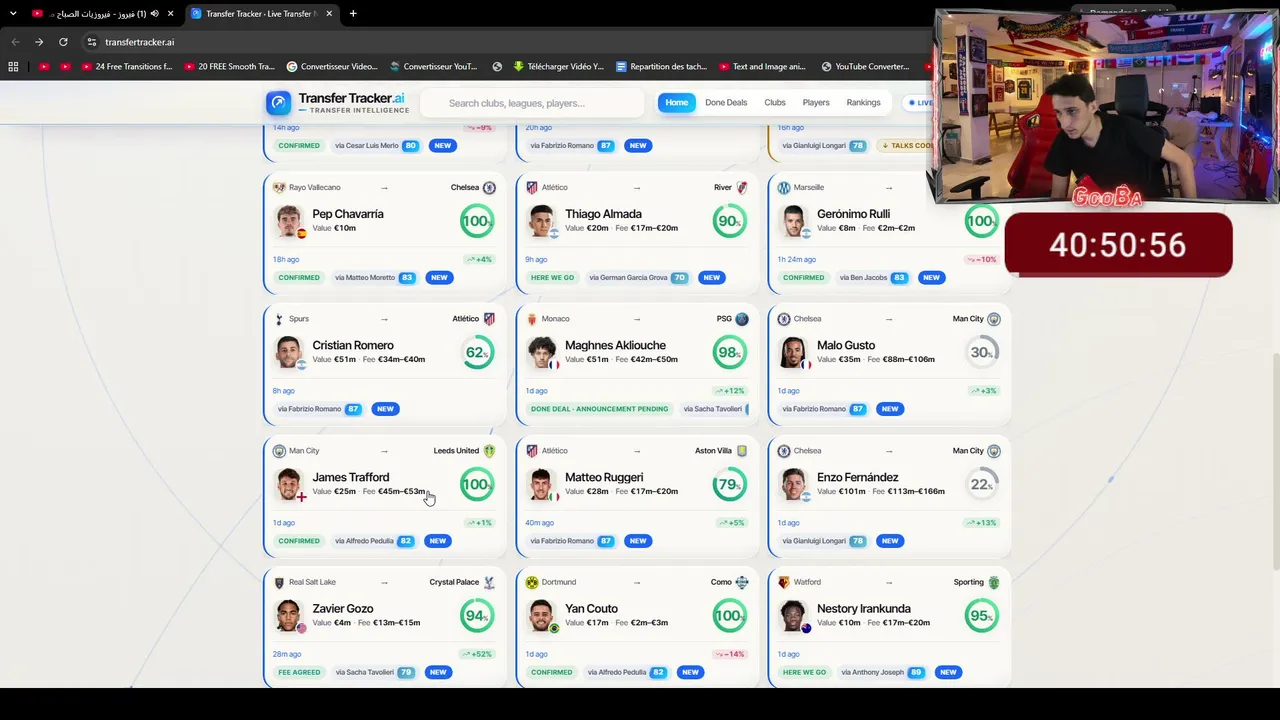Open '20 FREE Smooth Tra...' bookmark

[x=229, y=67]
